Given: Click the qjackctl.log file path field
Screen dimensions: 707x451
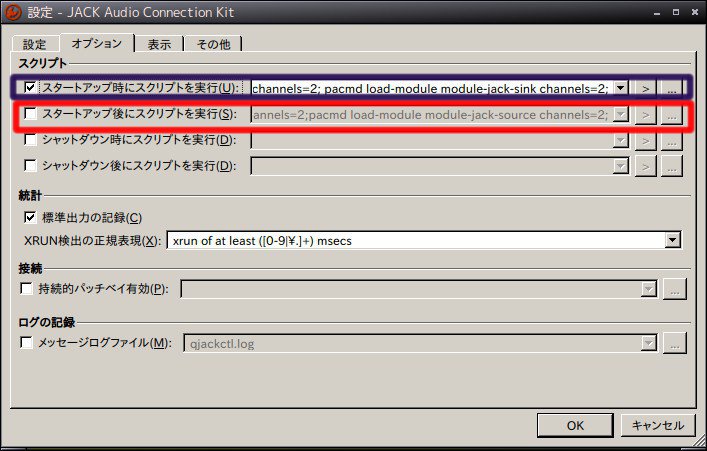Looking at the screenshot, I should [x=412, y=344].
